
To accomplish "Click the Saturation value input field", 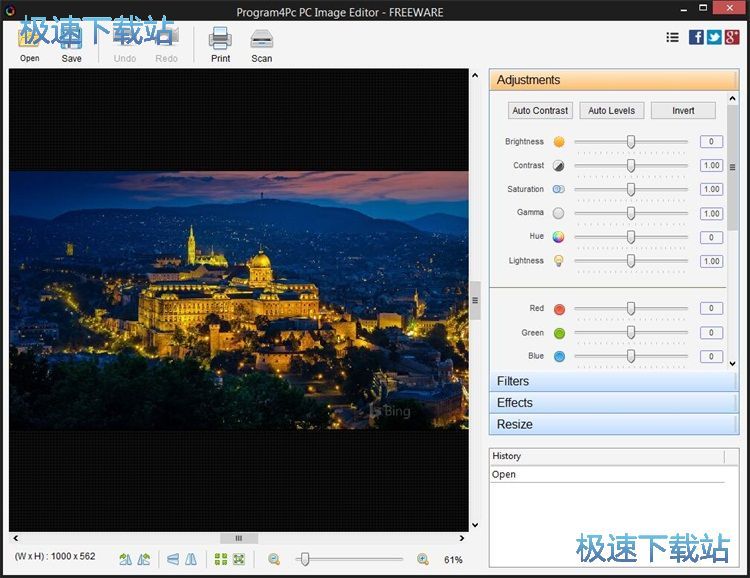I will [x=711, y=189].
